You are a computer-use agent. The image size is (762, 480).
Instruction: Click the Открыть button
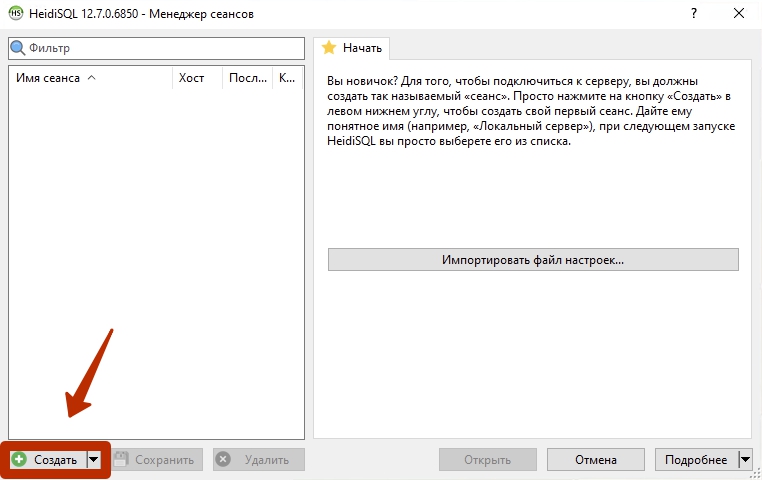[x=487, y=460]
